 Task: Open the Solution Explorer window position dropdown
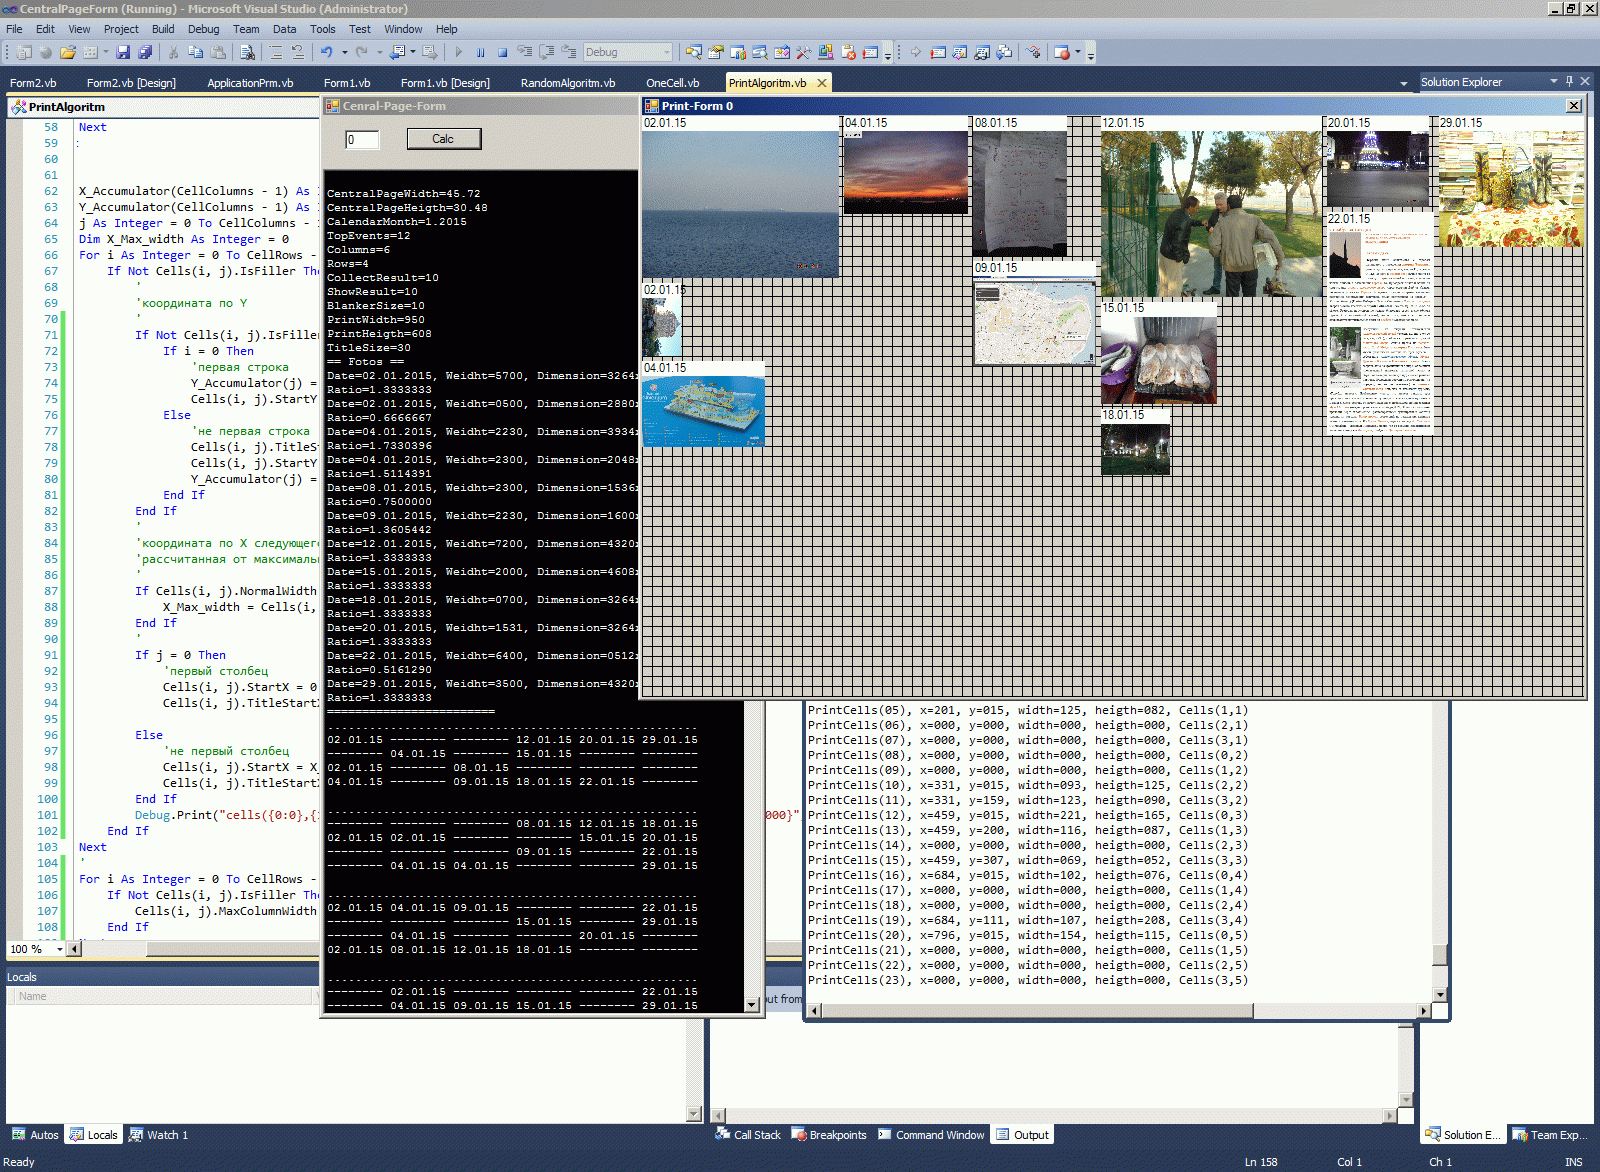[x=1553, y=81]
